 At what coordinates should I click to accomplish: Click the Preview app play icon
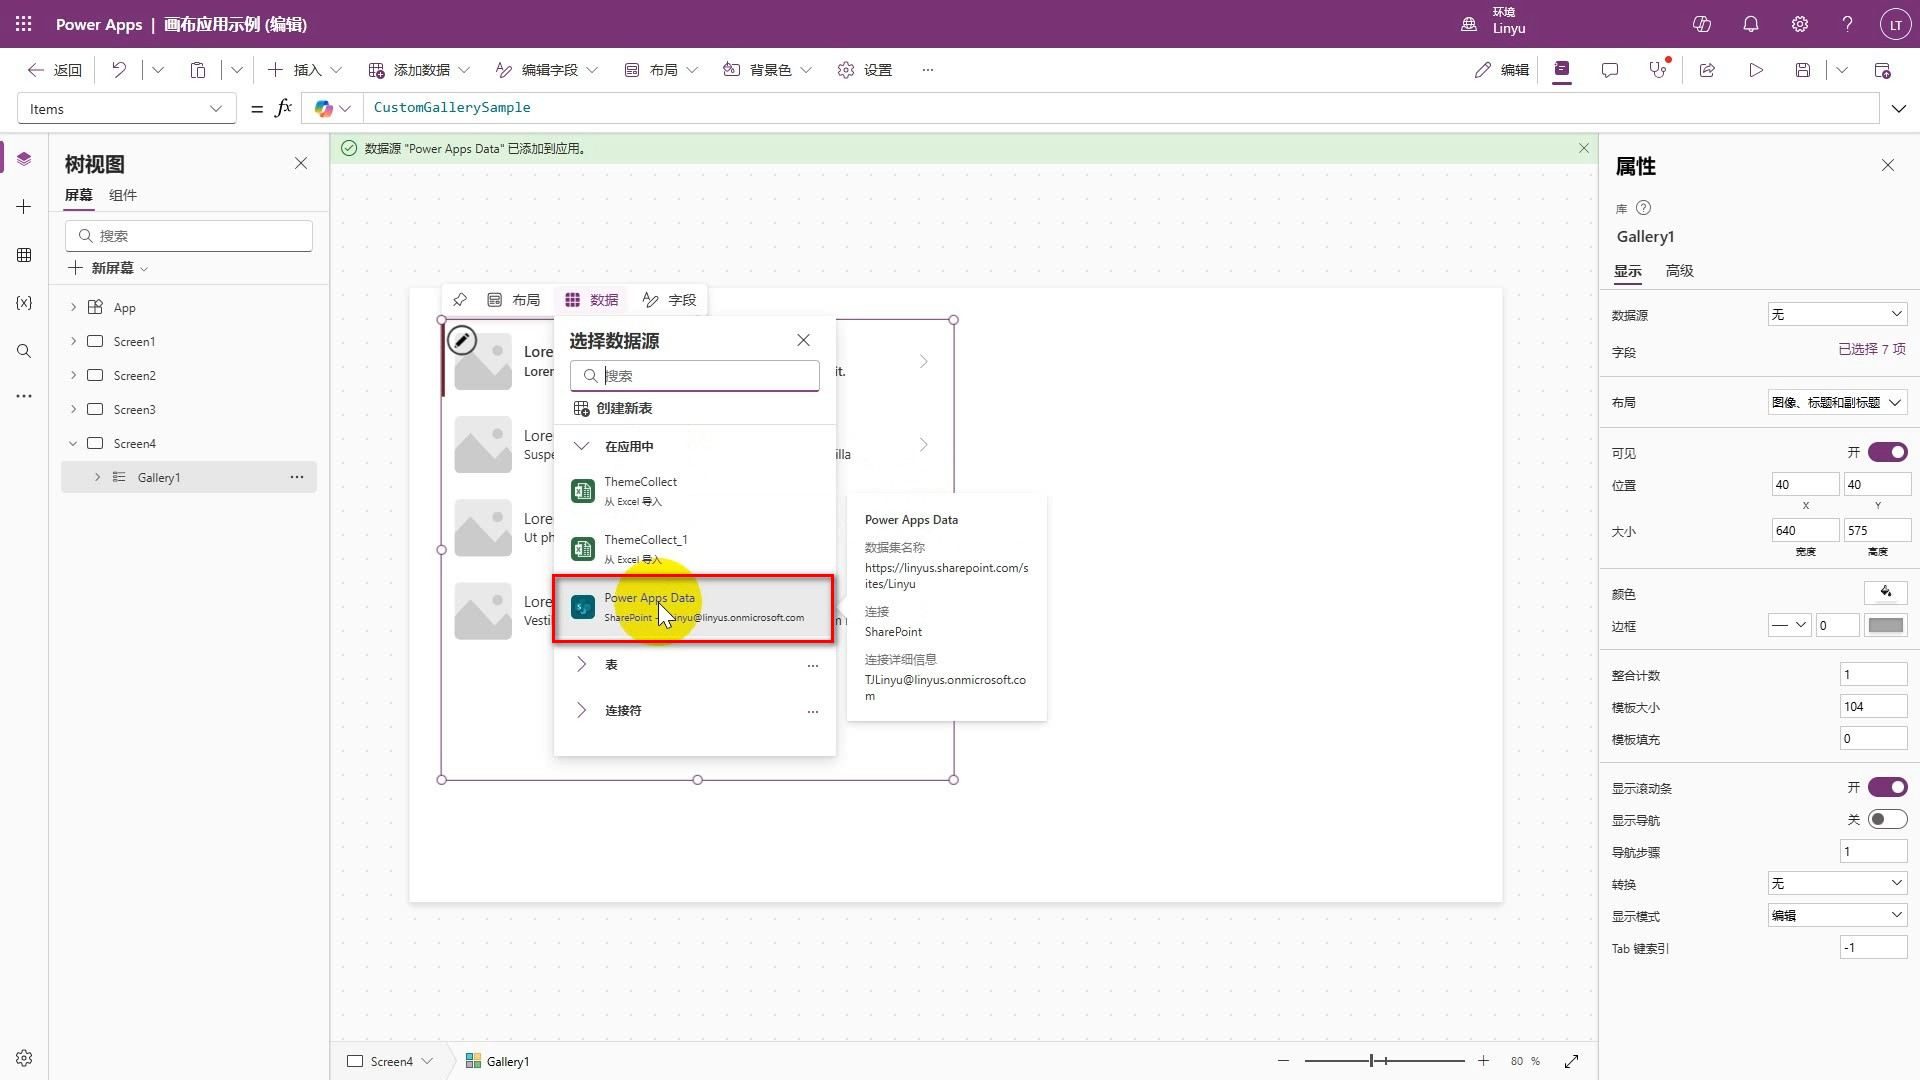tap(1756, 70)
